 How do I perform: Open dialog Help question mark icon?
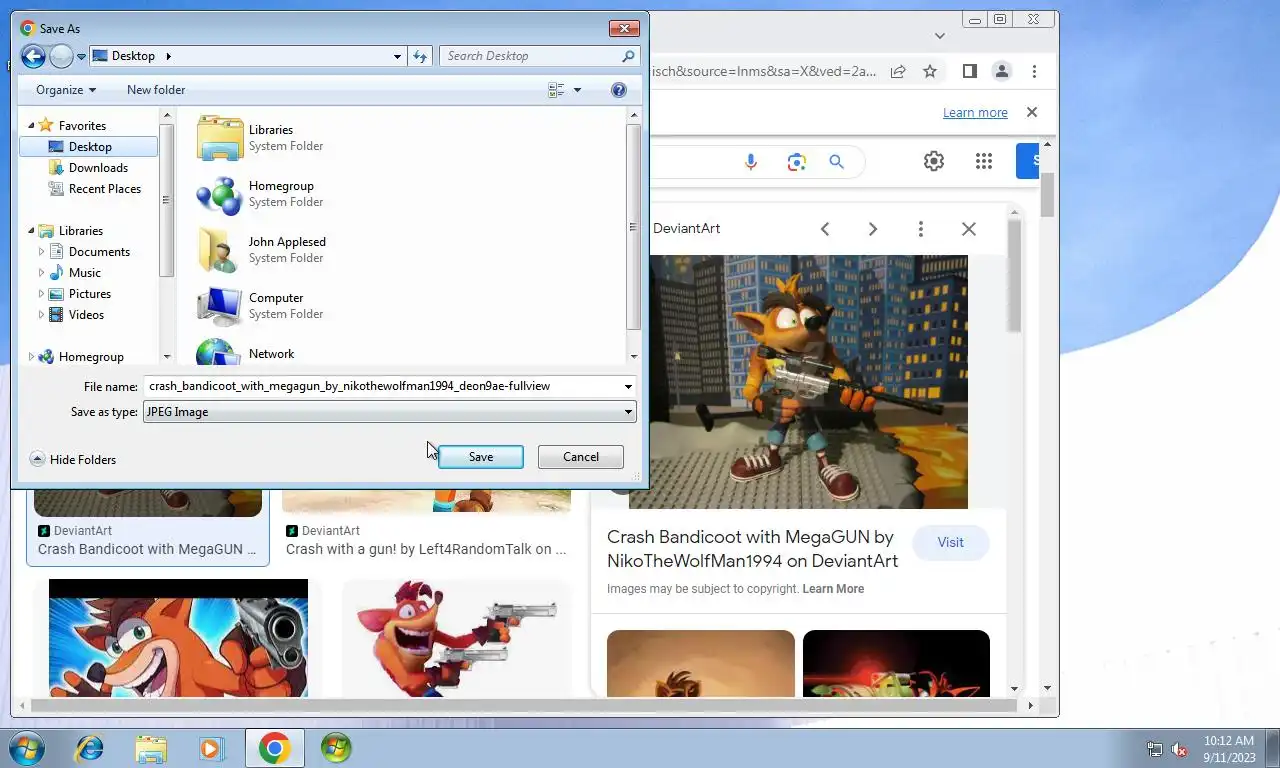click(619, 90)
